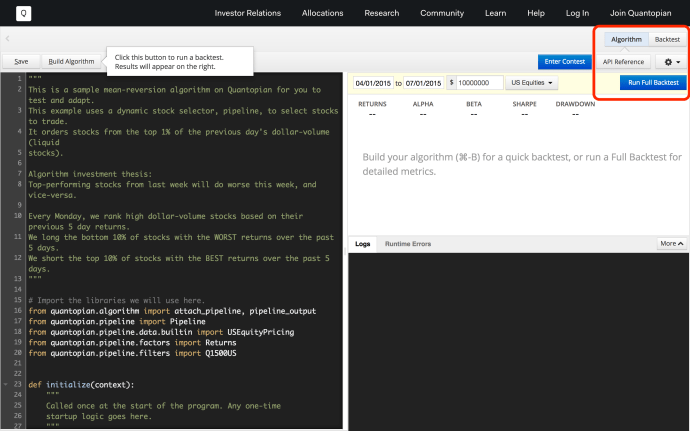Click the back arrow chevron
Image resolution: width=690 pixels, height=431 pixels.
[x=7, y=39]
